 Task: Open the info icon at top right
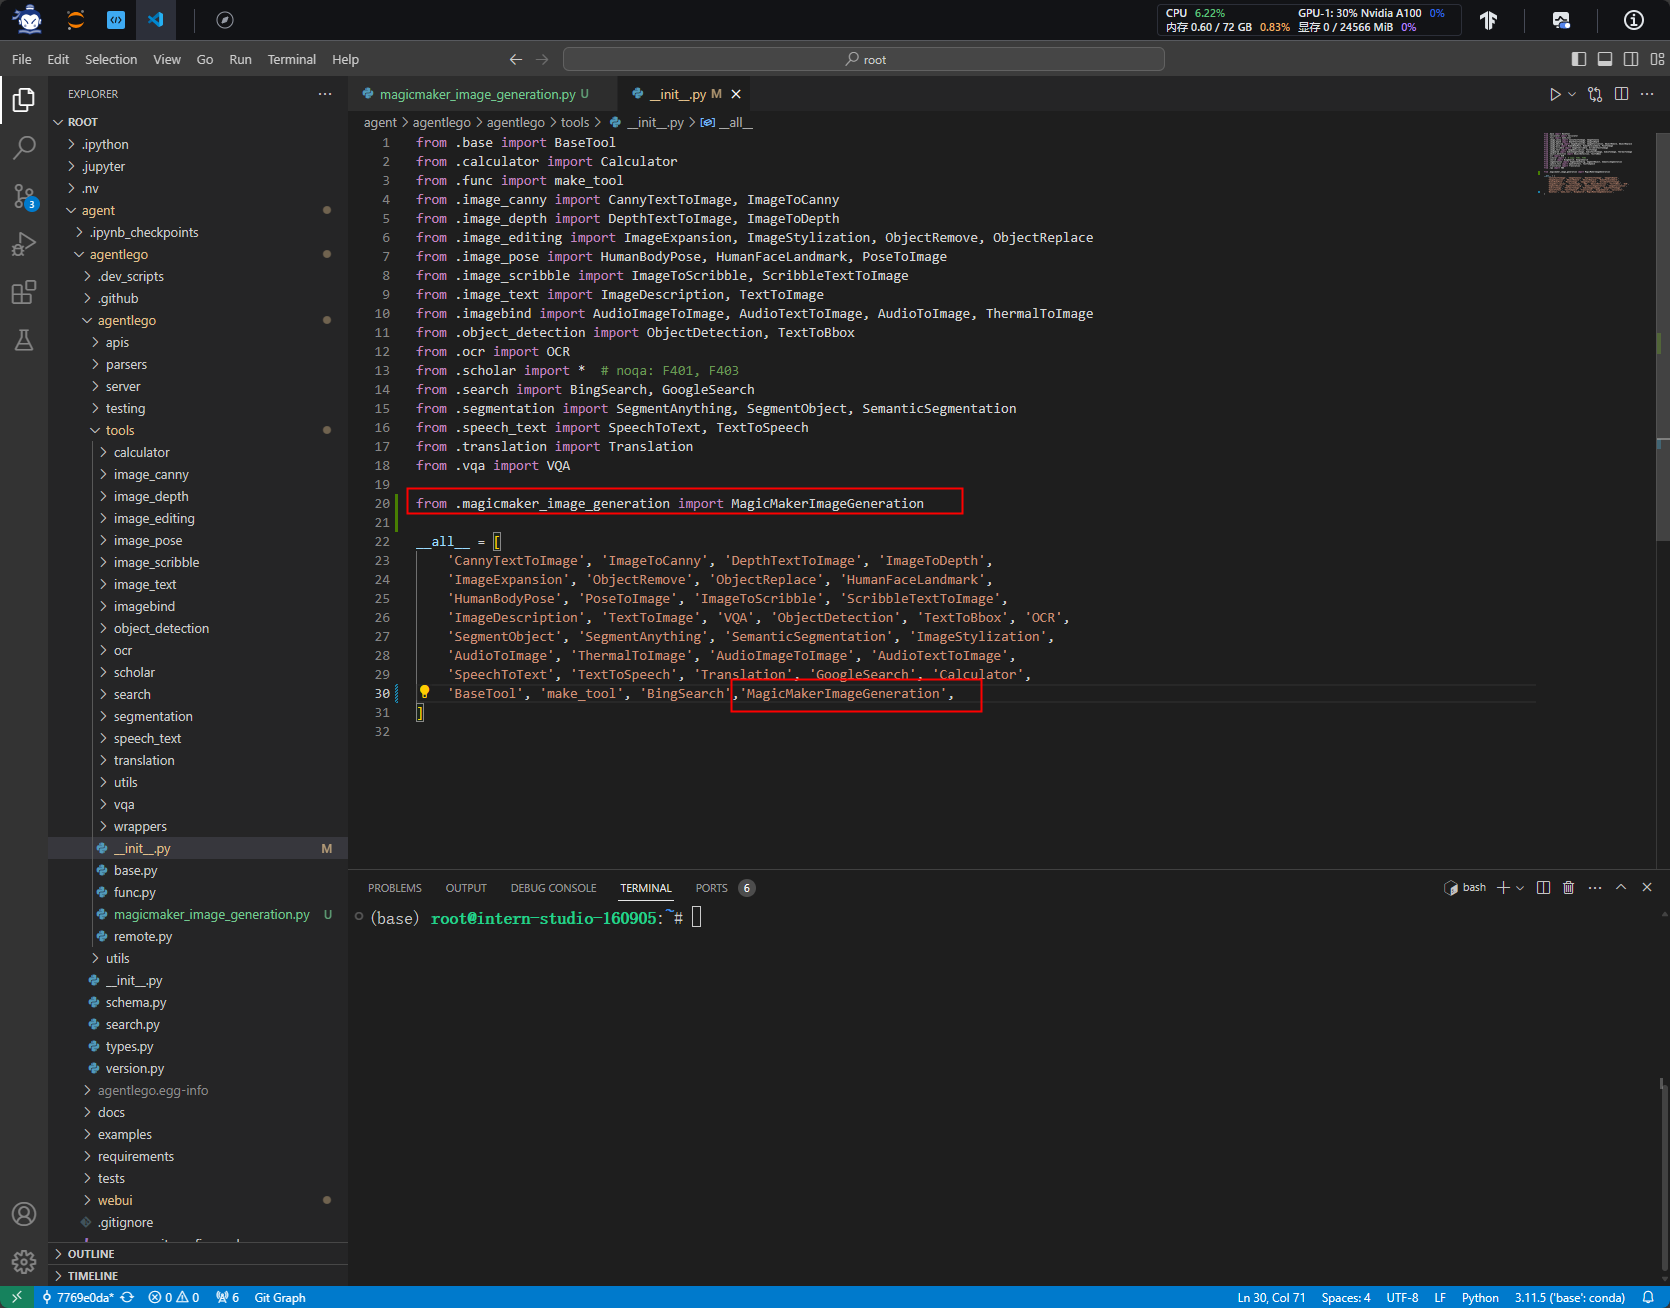[1634, 20]
